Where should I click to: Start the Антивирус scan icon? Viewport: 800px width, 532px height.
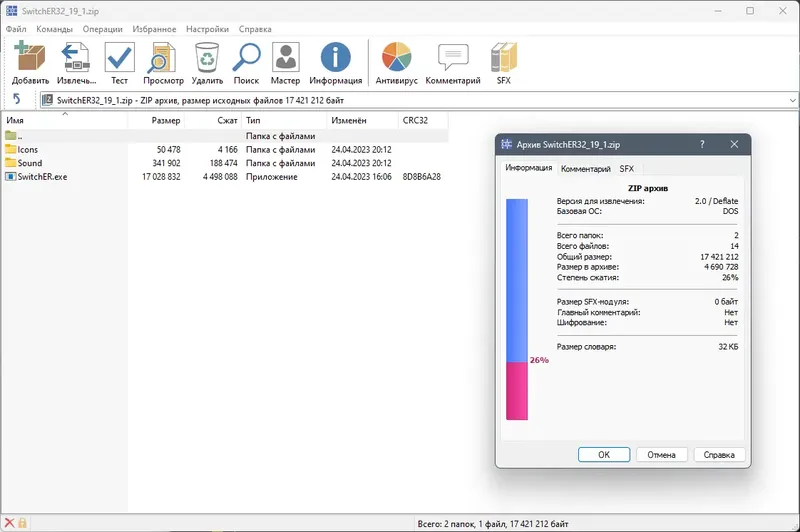pos(396,57)
